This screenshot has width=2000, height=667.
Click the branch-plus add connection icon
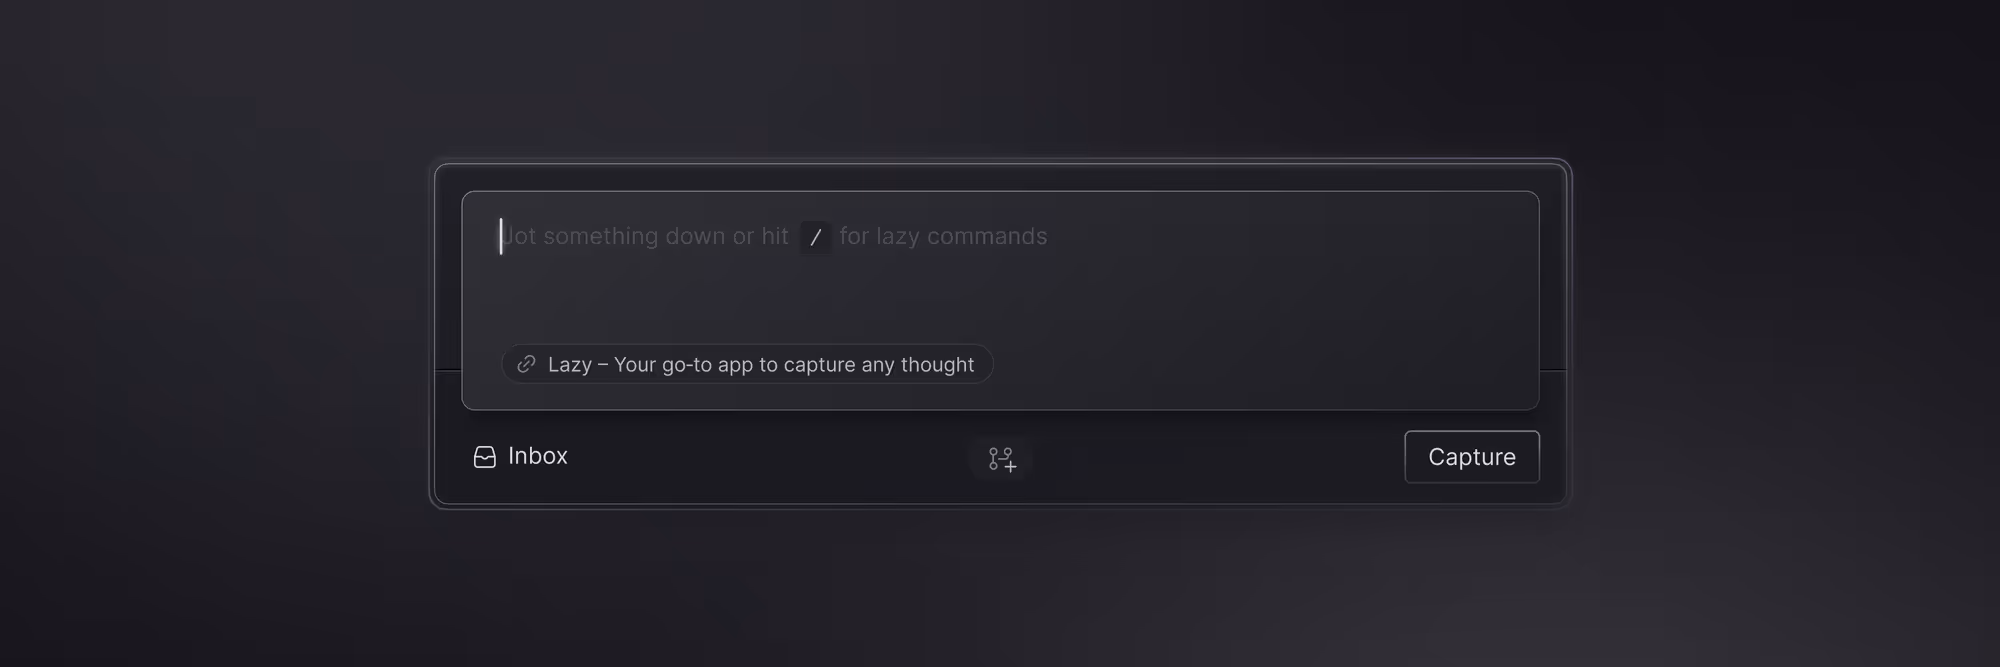[1001, 459]
